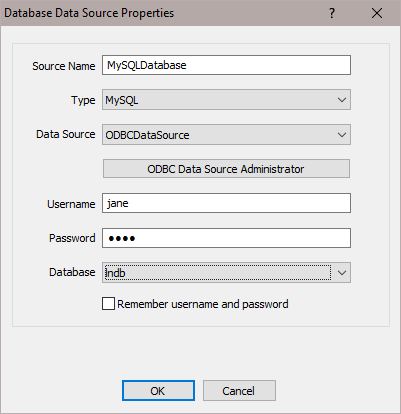
Task: Expand the Database dropdown showing indb
Action: click(x=226, y=273)
